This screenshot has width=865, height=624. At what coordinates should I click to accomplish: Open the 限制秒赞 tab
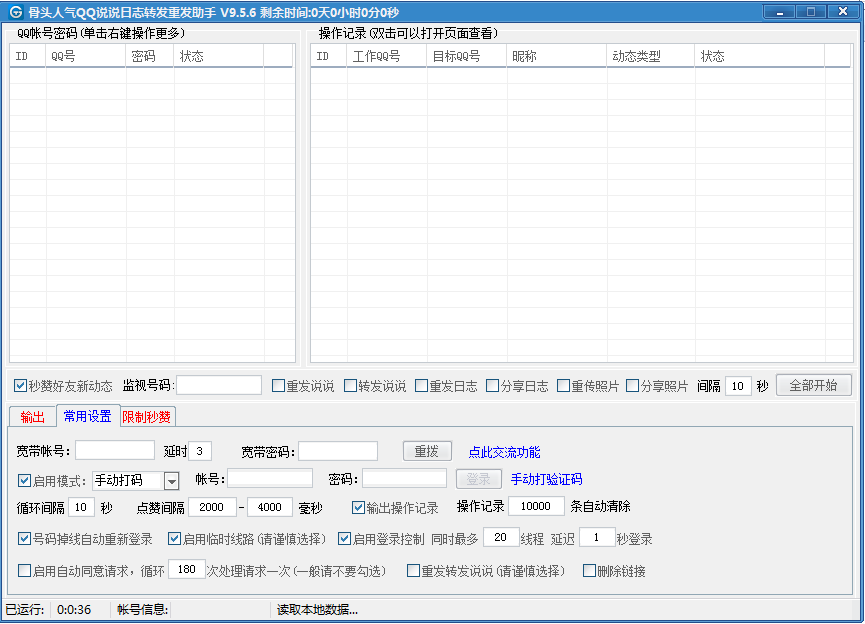tap(147, 417)
